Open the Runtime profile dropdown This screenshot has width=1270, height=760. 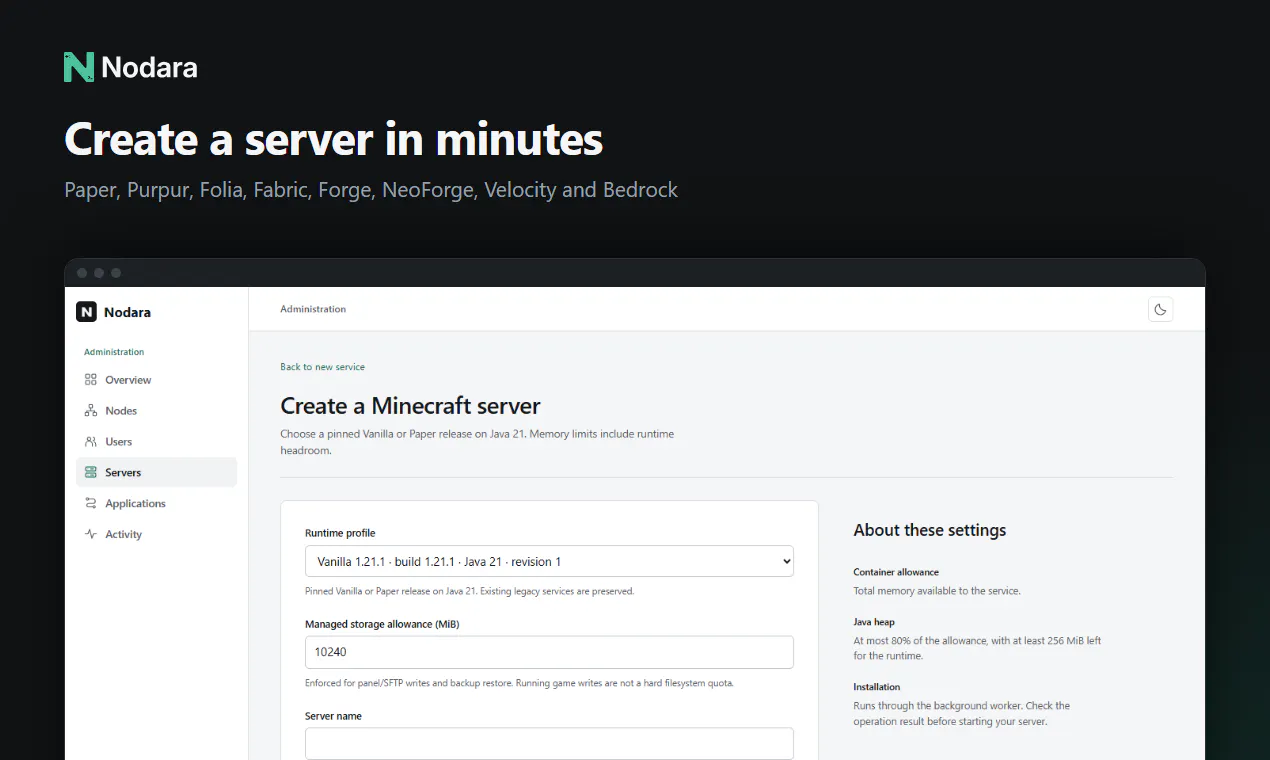click(x=549, y=562)
